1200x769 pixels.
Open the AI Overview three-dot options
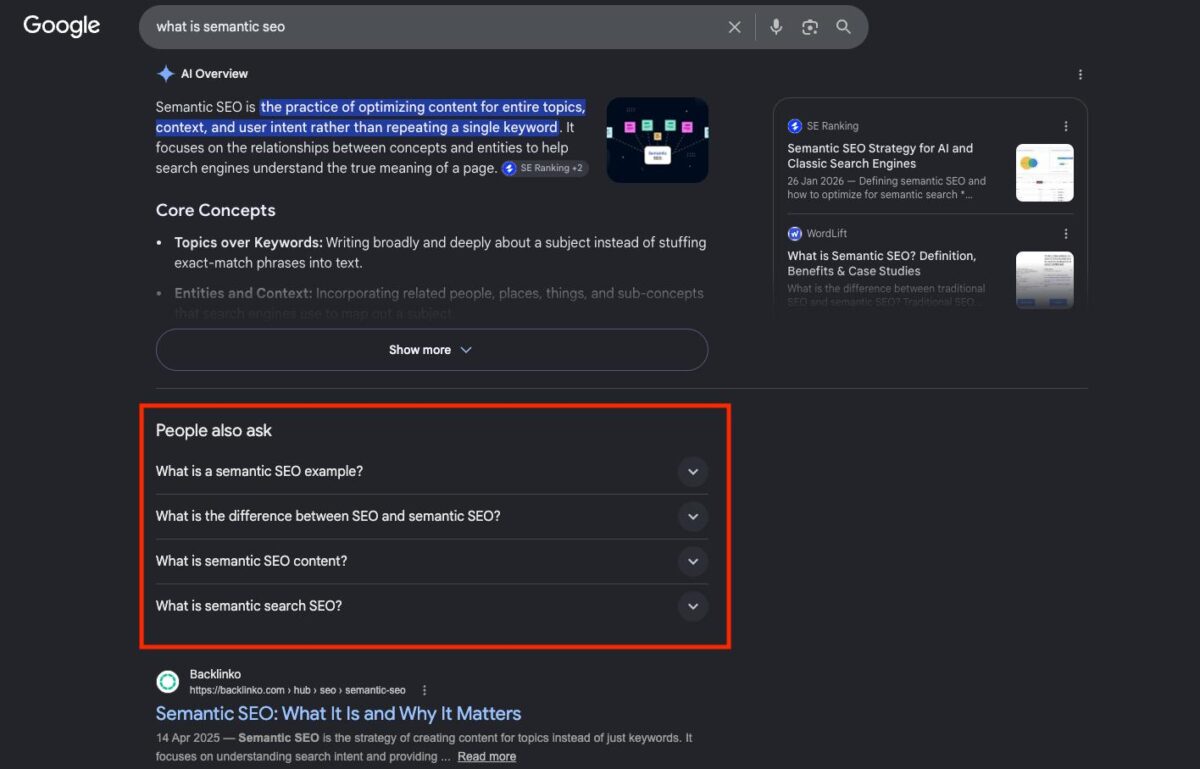click(x=1080, y=74)
